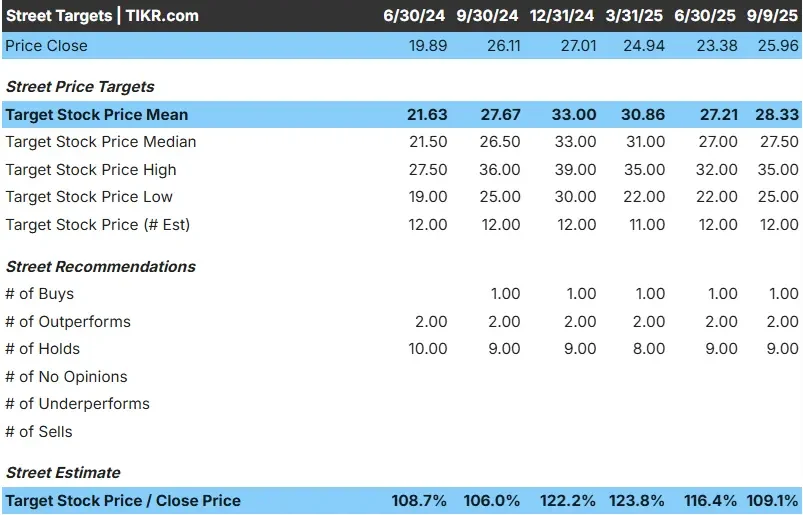The width and height of the screenshot is (803, 515).
Task: Select the 12/31/24 column header
Action: (x=562, y=16)
